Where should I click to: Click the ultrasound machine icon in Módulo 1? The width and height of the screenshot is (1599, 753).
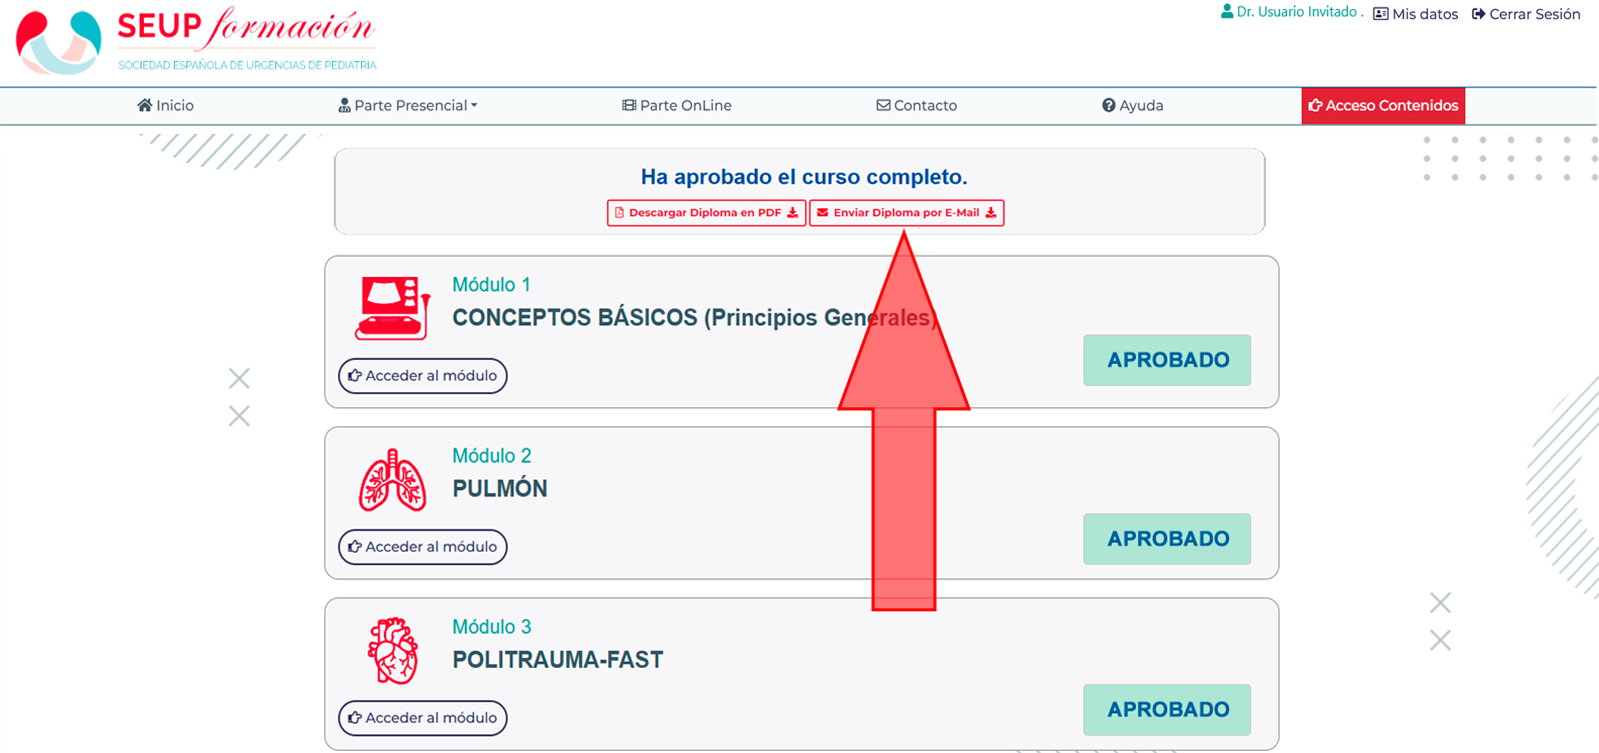[392, 308]
